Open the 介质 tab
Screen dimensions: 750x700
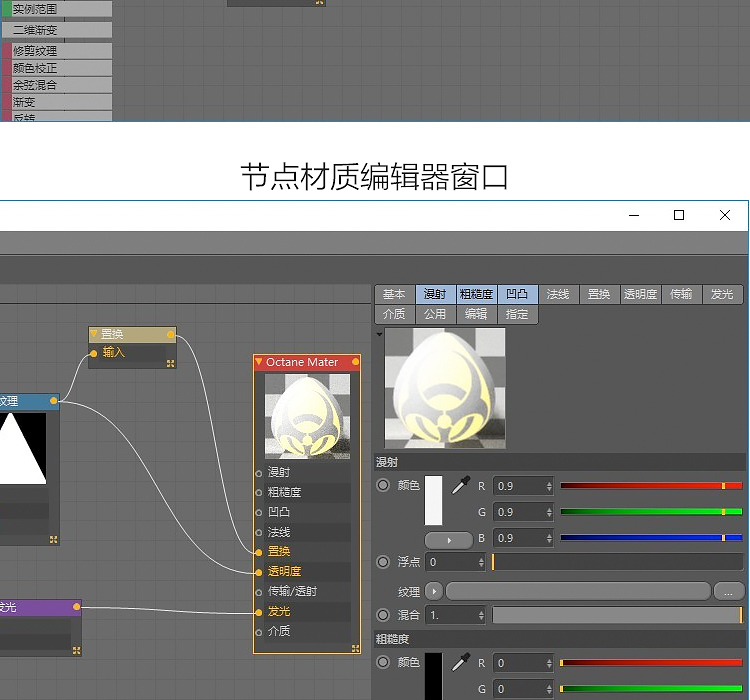395,314
